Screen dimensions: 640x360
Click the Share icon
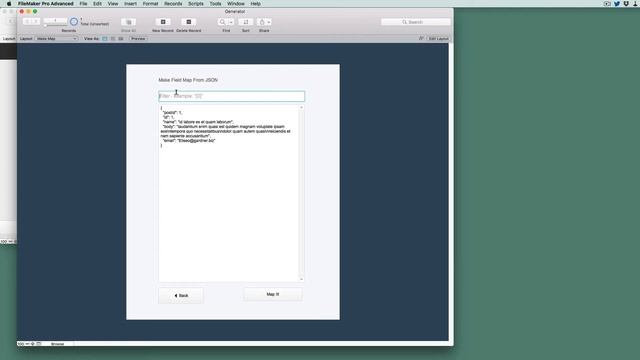[262, 22]
